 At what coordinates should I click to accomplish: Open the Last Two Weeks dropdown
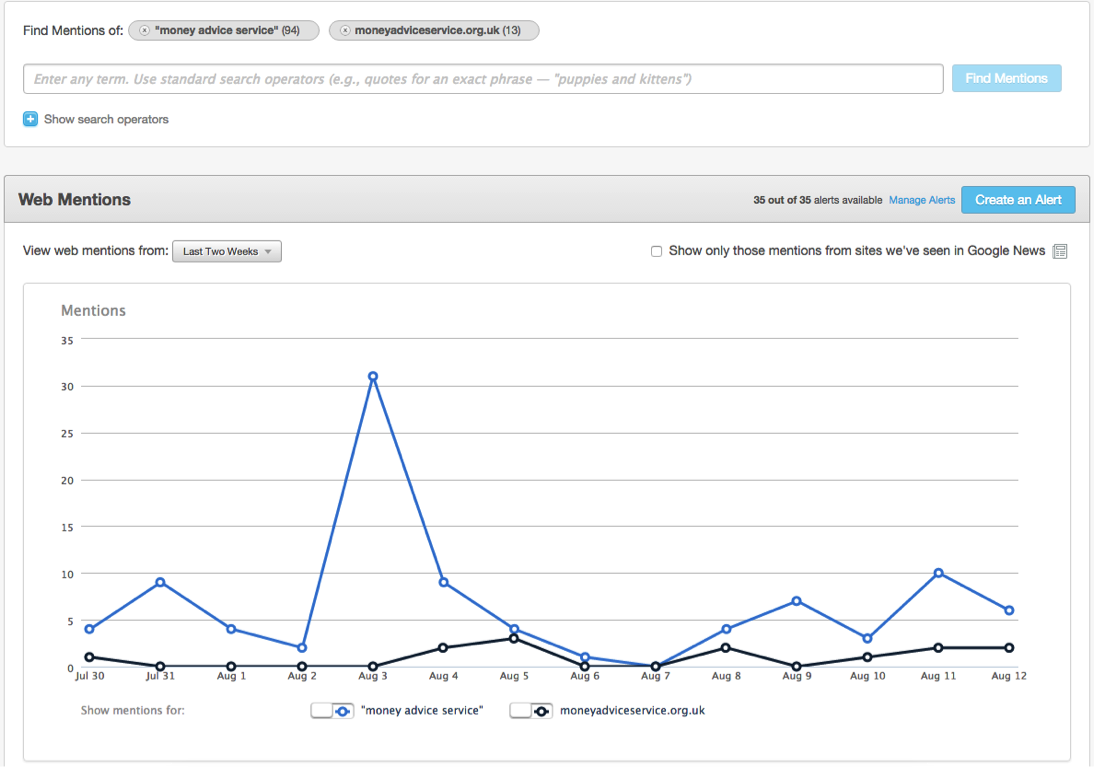[227, 251]
